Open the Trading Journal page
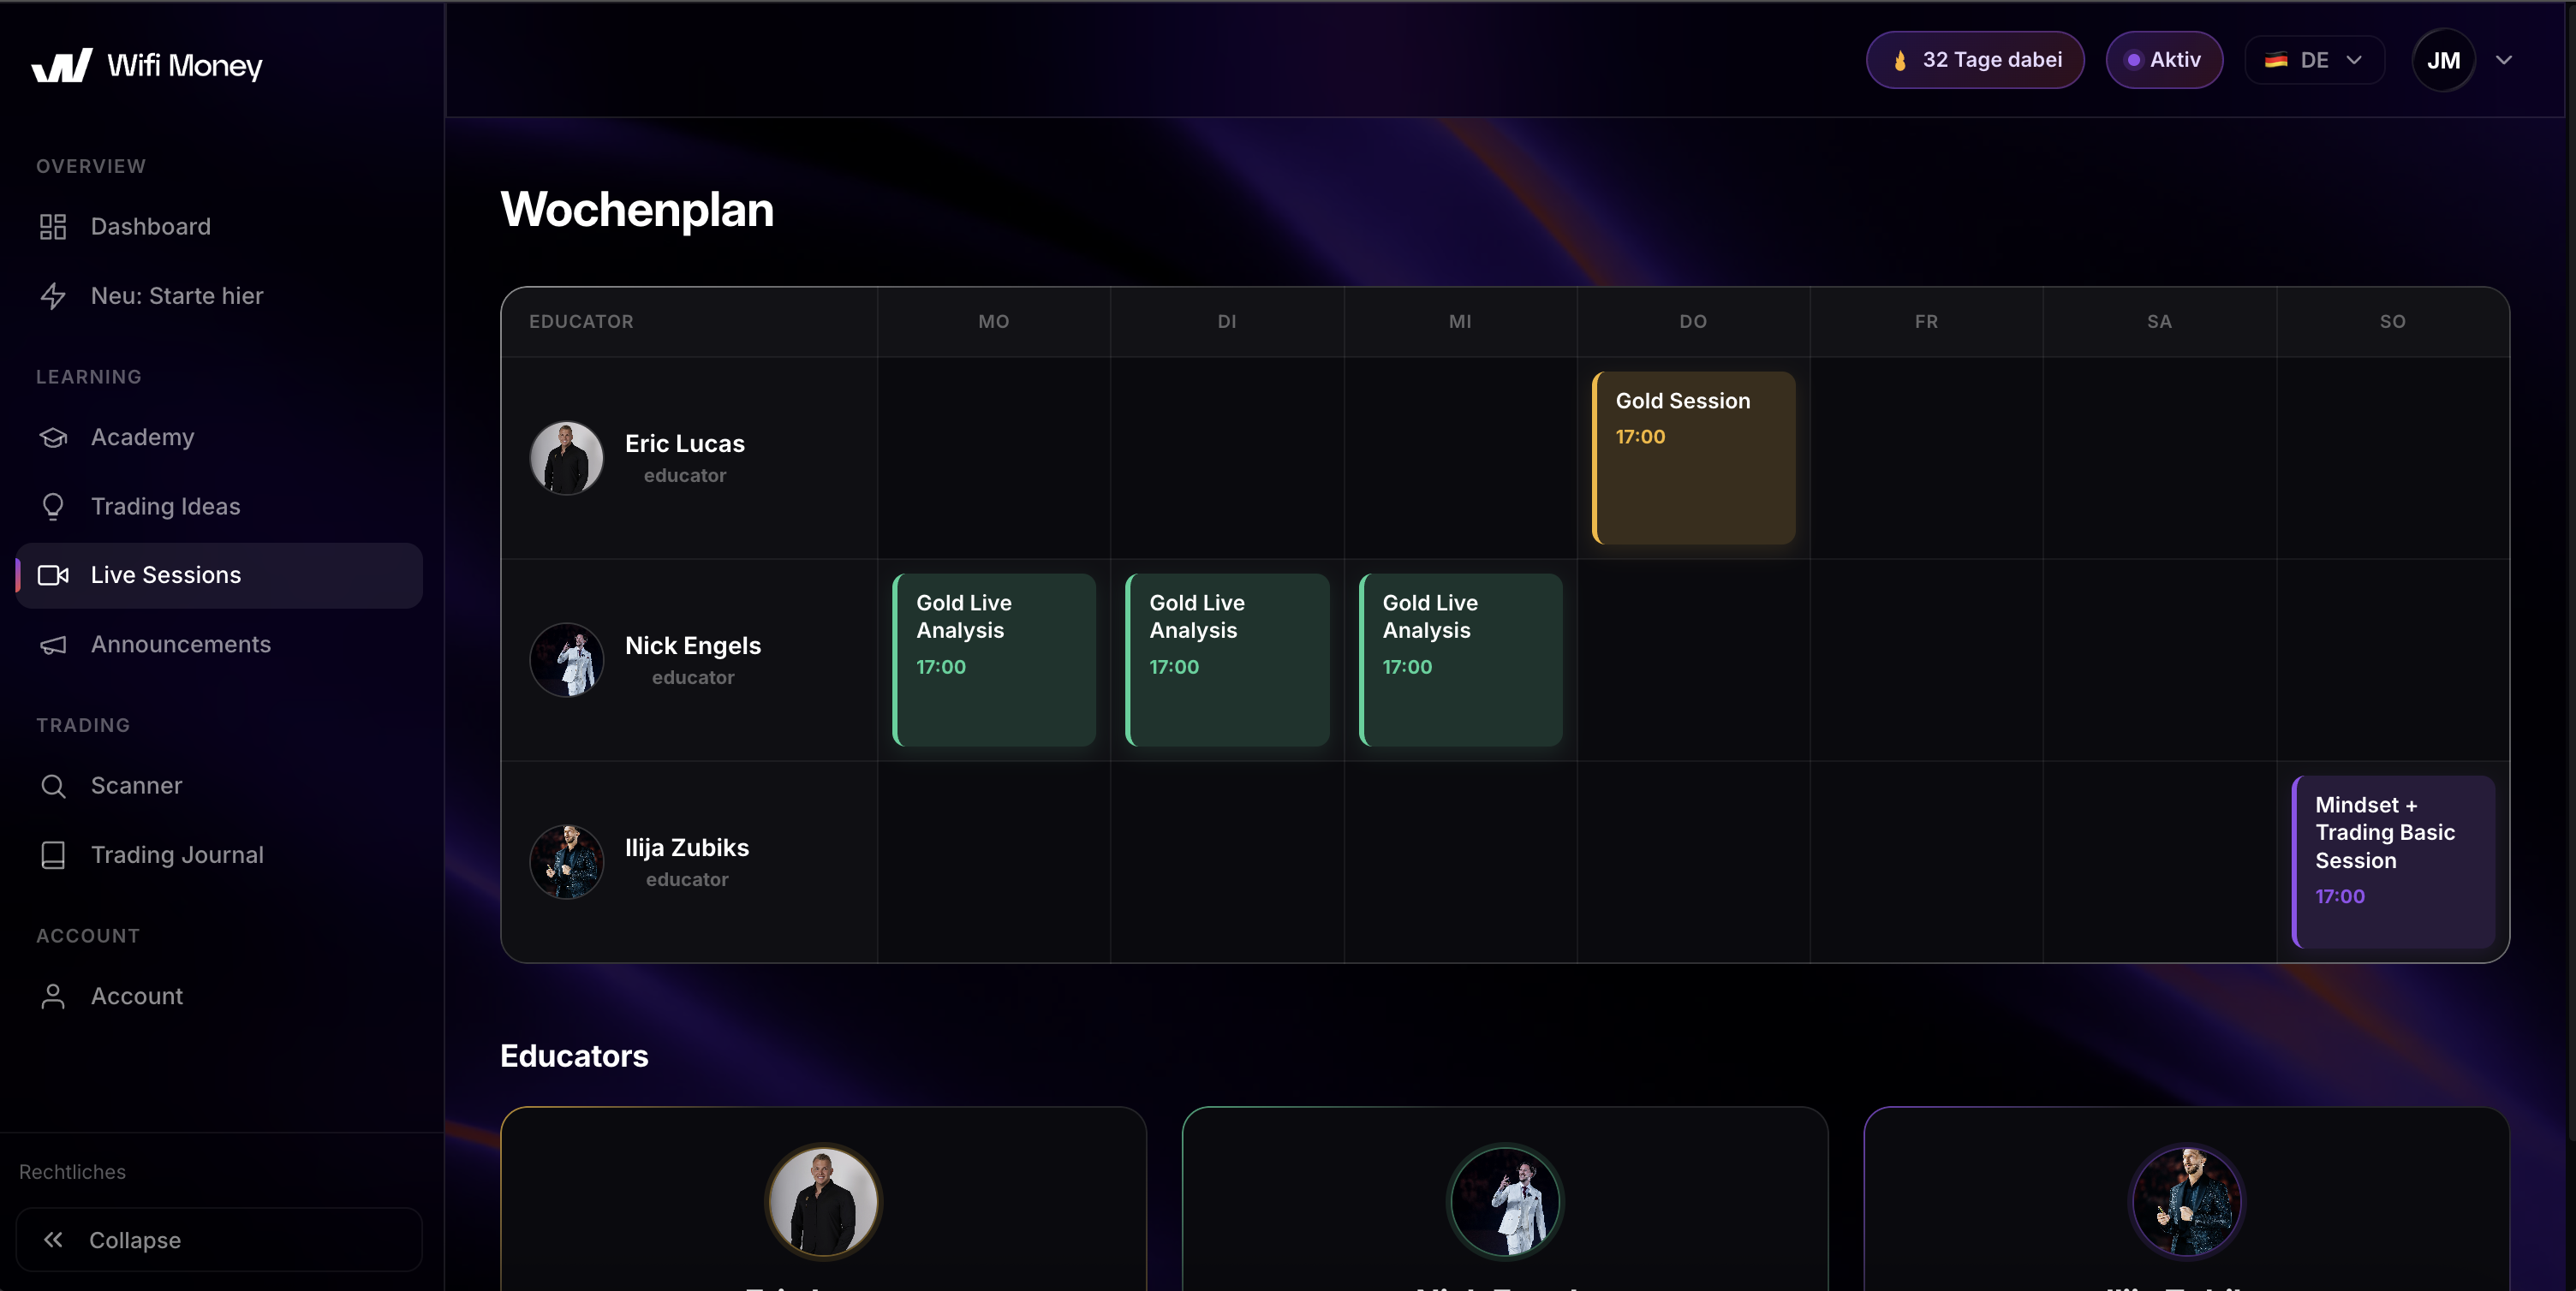 pyautogui.click(x=219, y=855)
